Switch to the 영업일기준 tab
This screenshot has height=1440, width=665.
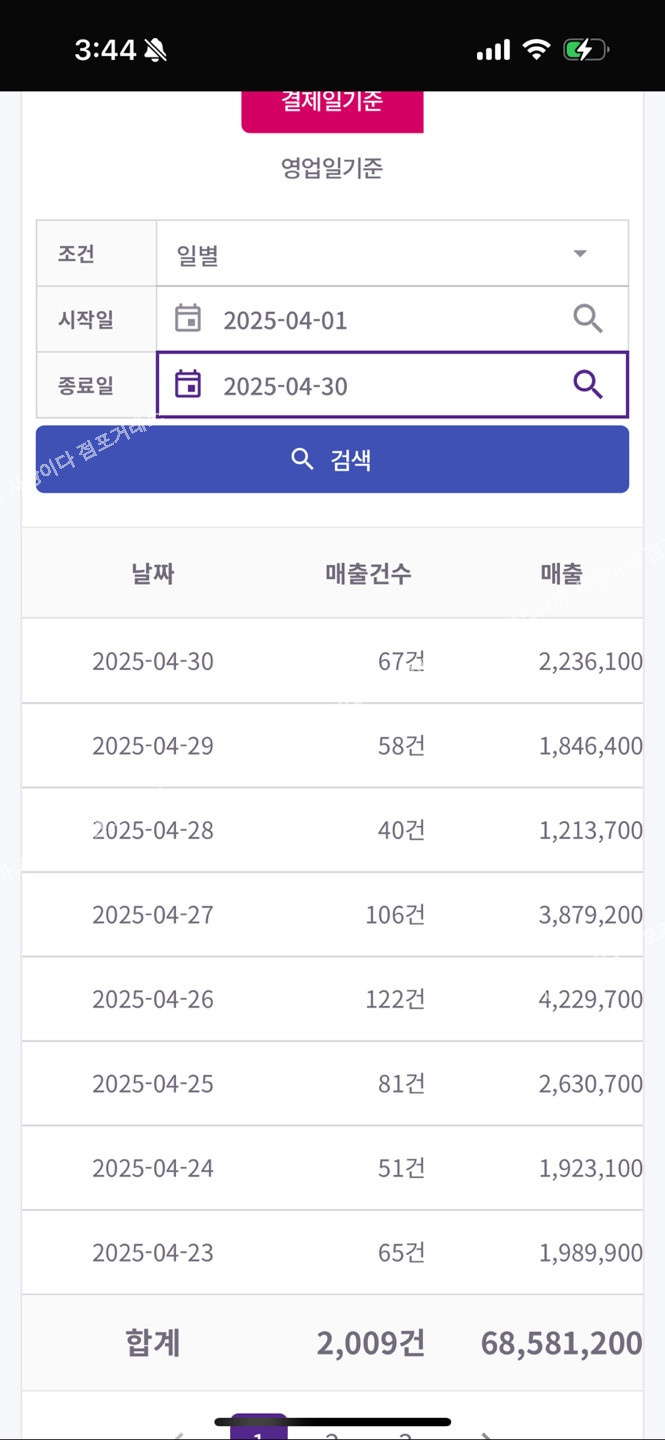[332, 168]
